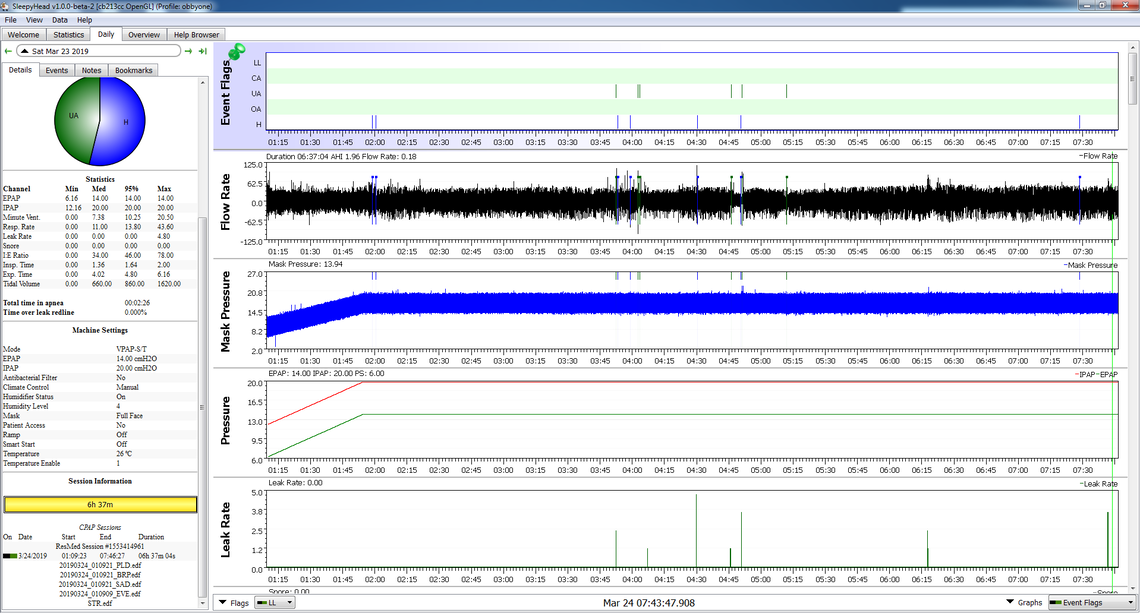Open the File menu

click(x=11, y=20)
